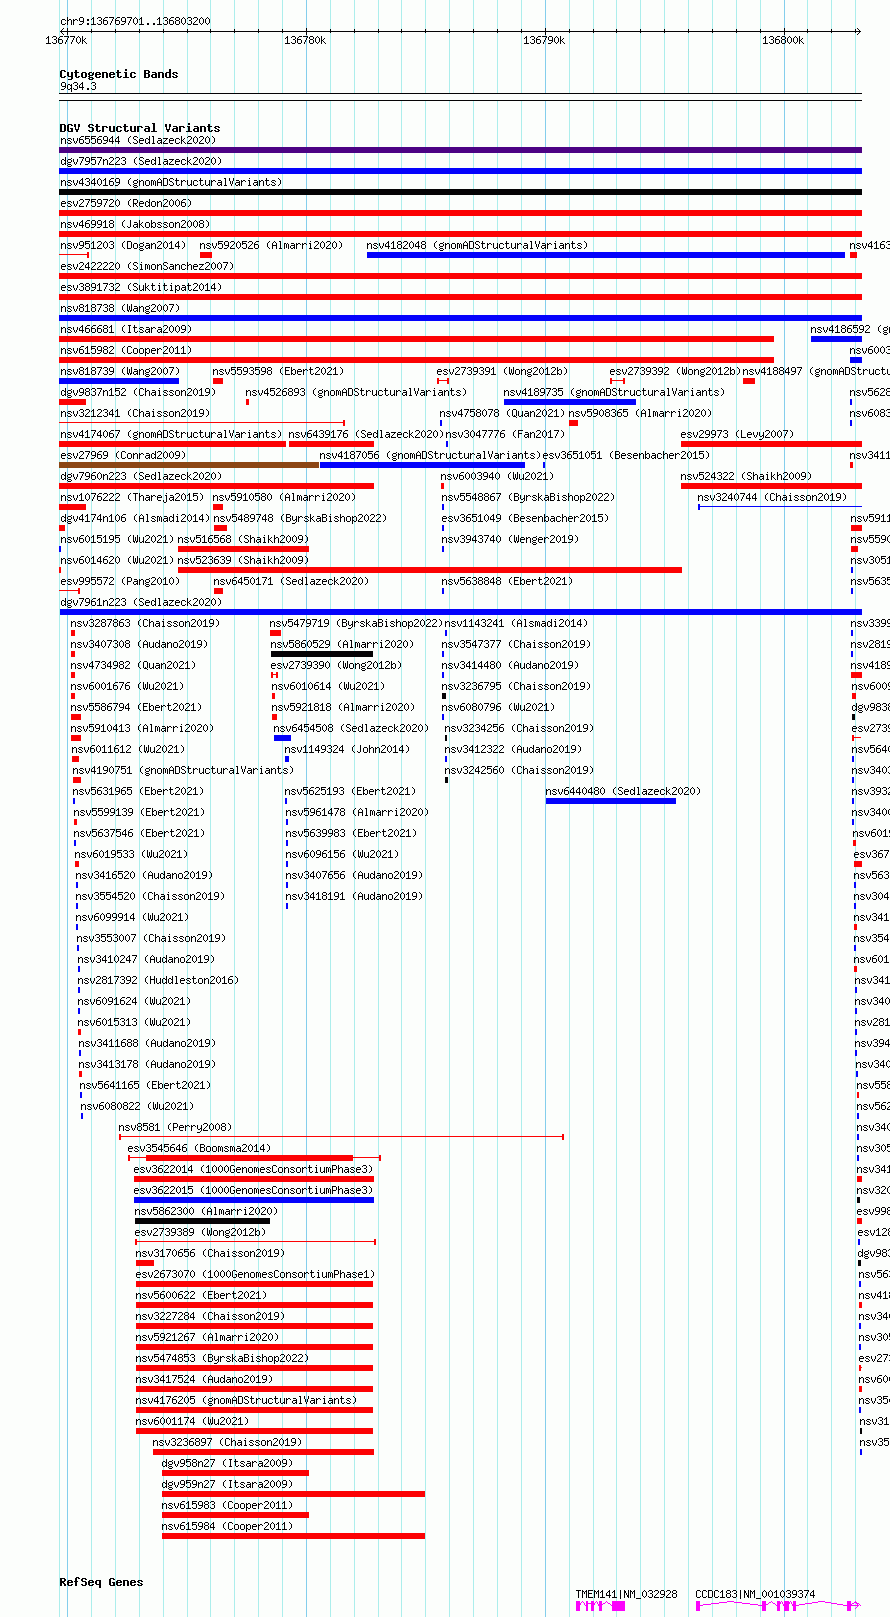890x1617 pixels.
Task: Open variant dgv958n27 (Itsara2009)
Action: pos(227,1463)
